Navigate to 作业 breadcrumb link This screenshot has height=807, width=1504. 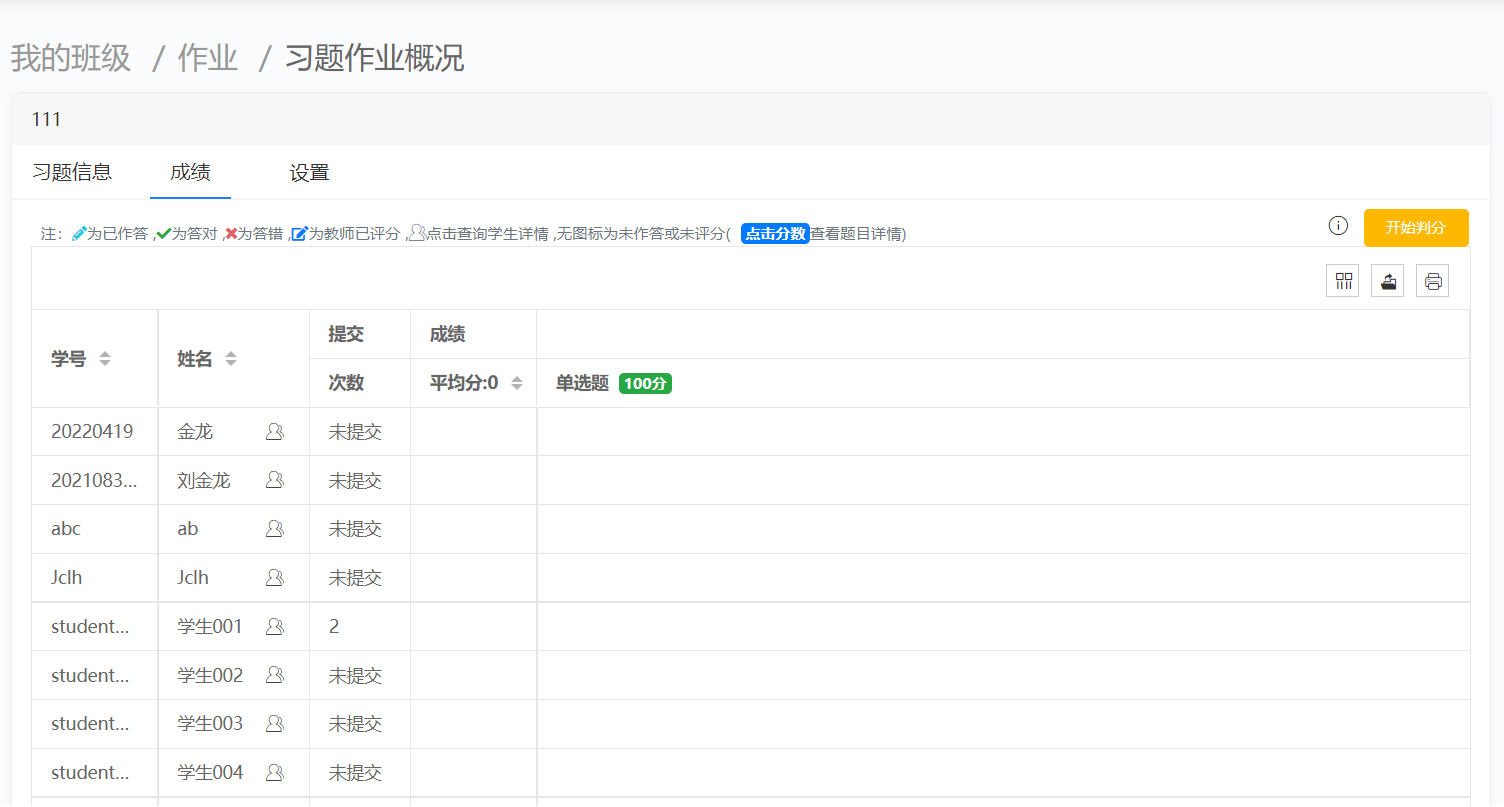[x=207, y=59]
